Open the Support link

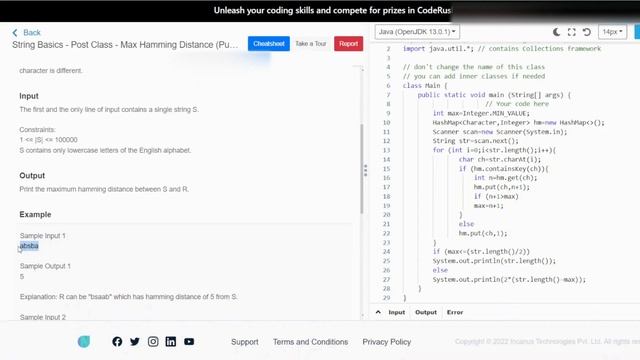pyautogui.click(x=244, y=342)
